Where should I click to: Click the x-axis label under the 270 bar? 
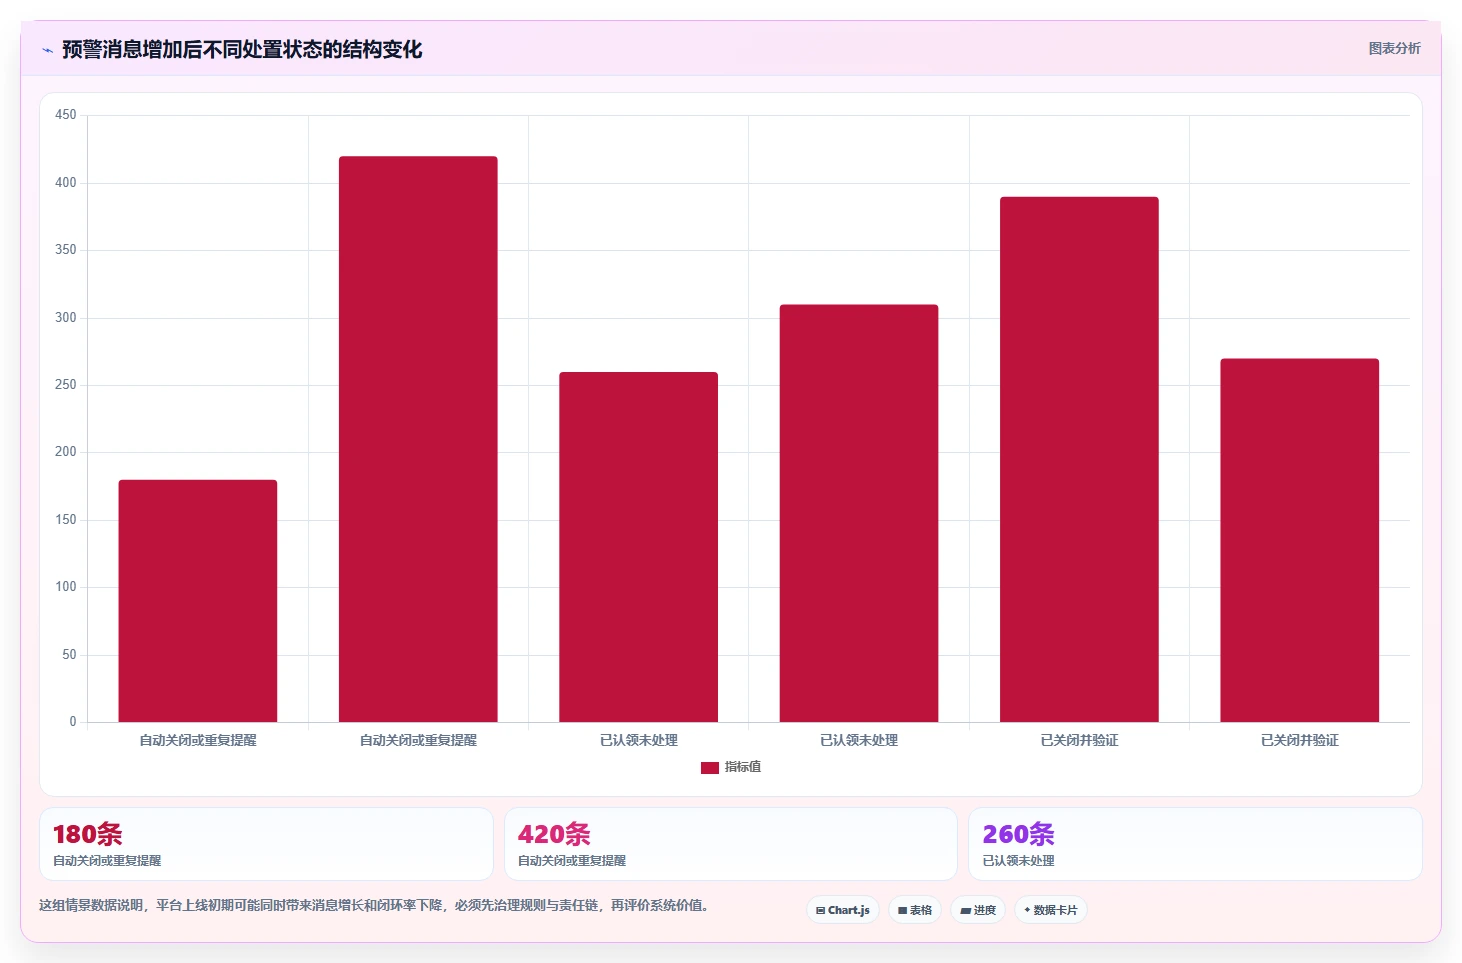[x=1299, y=741]
